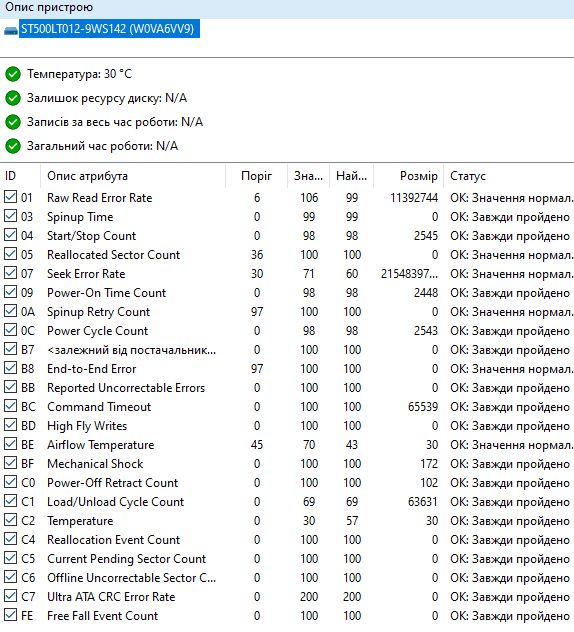Screen dimensions: 574x632
Task: Click the Command Timeout raw value 65539
Action: click(x=423, y=407)
